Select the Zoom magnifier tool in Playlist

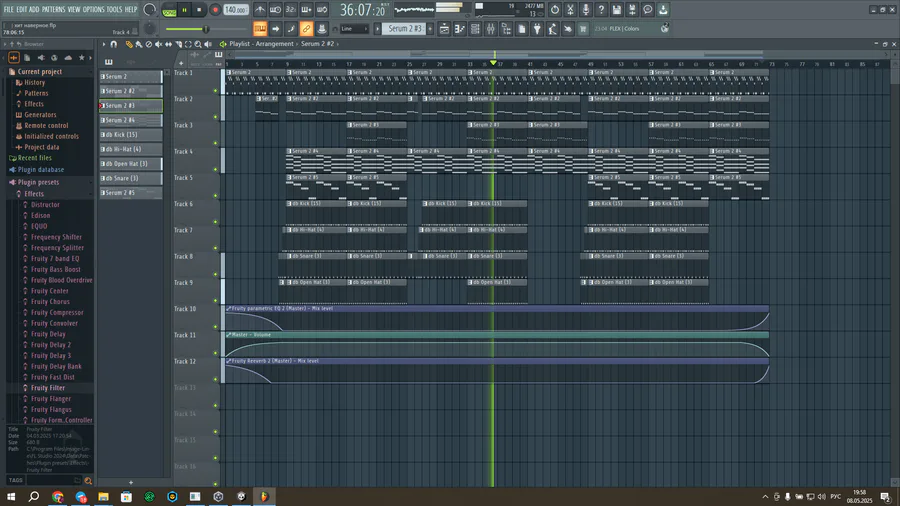click(x=198, y=44)
